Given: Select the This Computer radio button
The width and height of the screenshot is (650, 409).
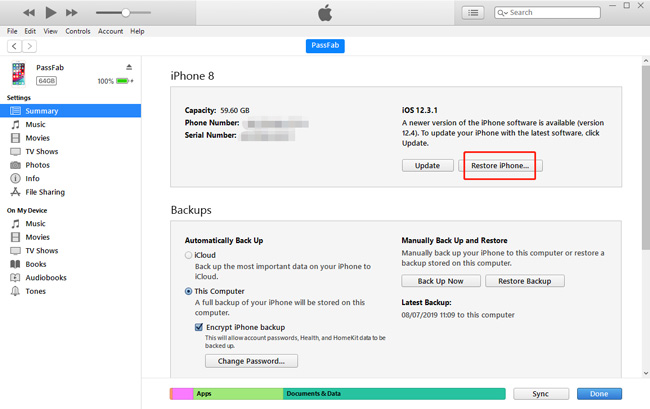Looking at the screenshot, I should pos(188,291).
